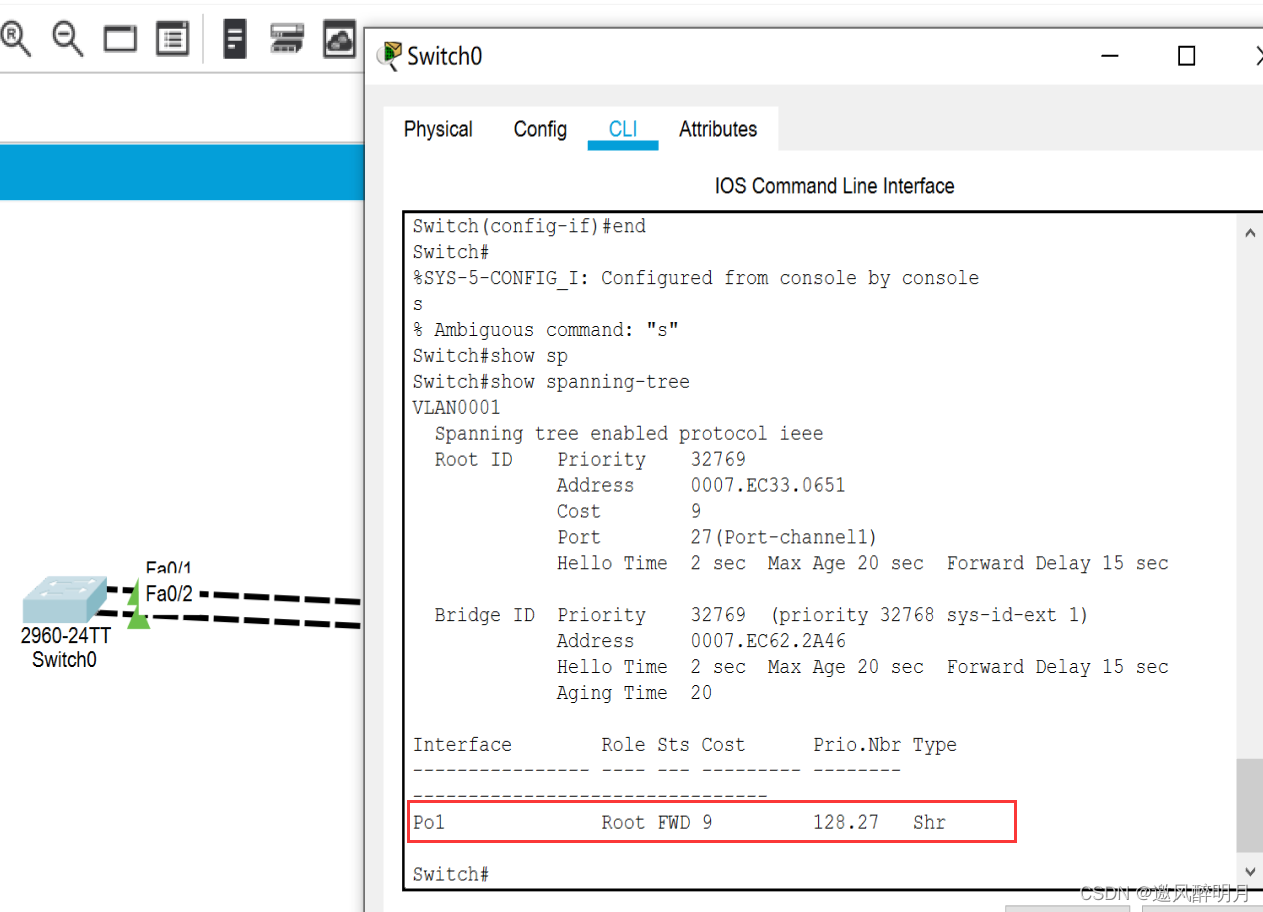Click the 'Switch#show spanning-tree' command line

pos(551,382)
